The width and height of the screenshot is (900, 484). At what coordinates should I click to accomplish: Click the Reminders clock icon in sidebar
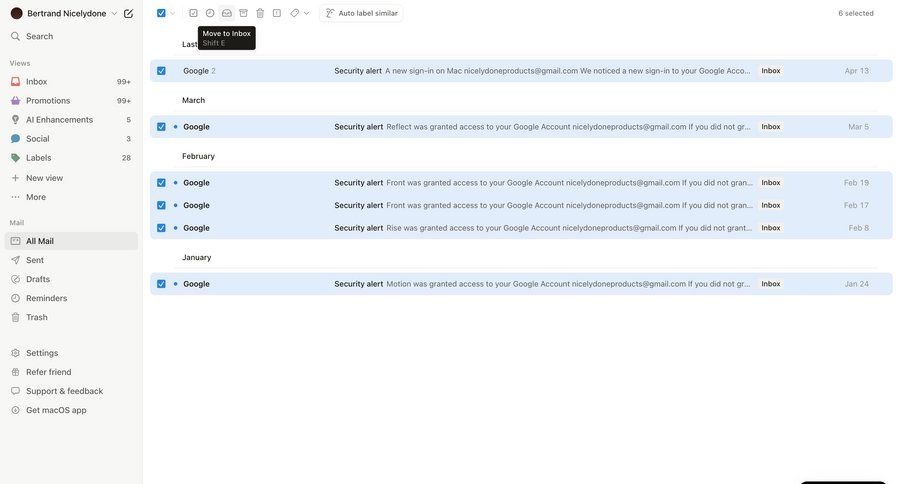15,298
